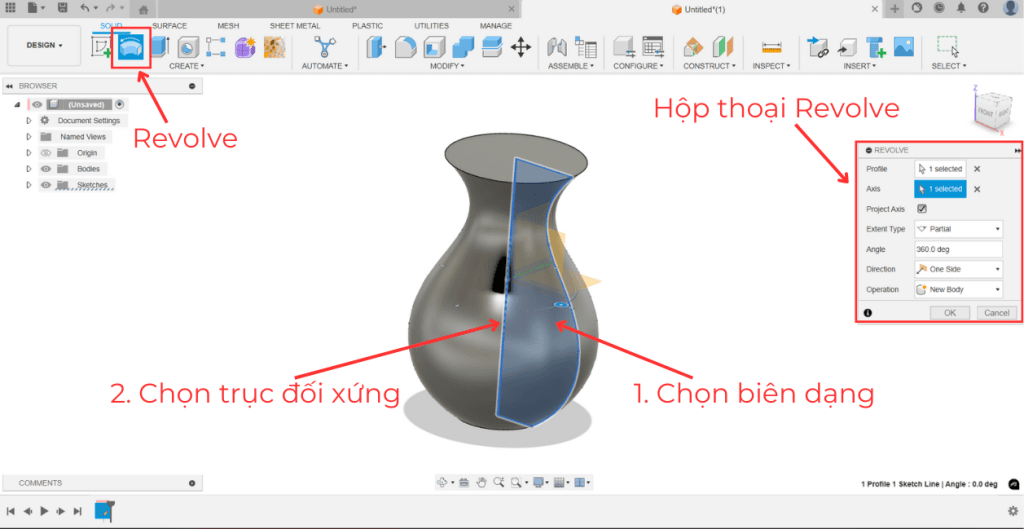The image size is (1024, 529).
Task: Open the Extent Type dropdown
Action: pyautogui.click(x=958, y=229)
